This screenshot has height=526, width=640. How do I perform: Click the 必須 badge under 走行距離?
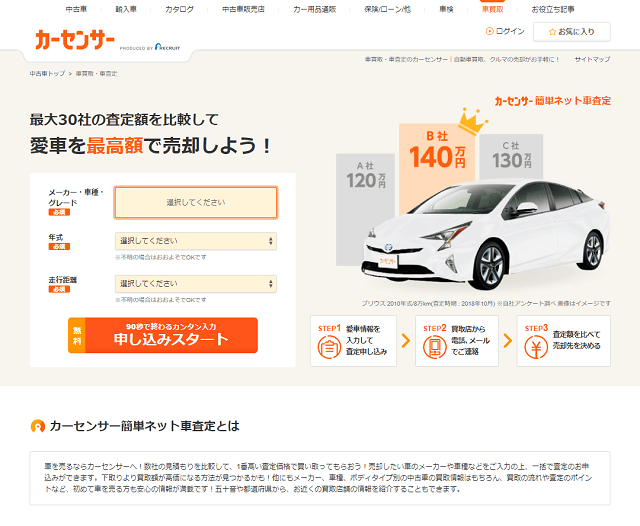click(59, 289)
